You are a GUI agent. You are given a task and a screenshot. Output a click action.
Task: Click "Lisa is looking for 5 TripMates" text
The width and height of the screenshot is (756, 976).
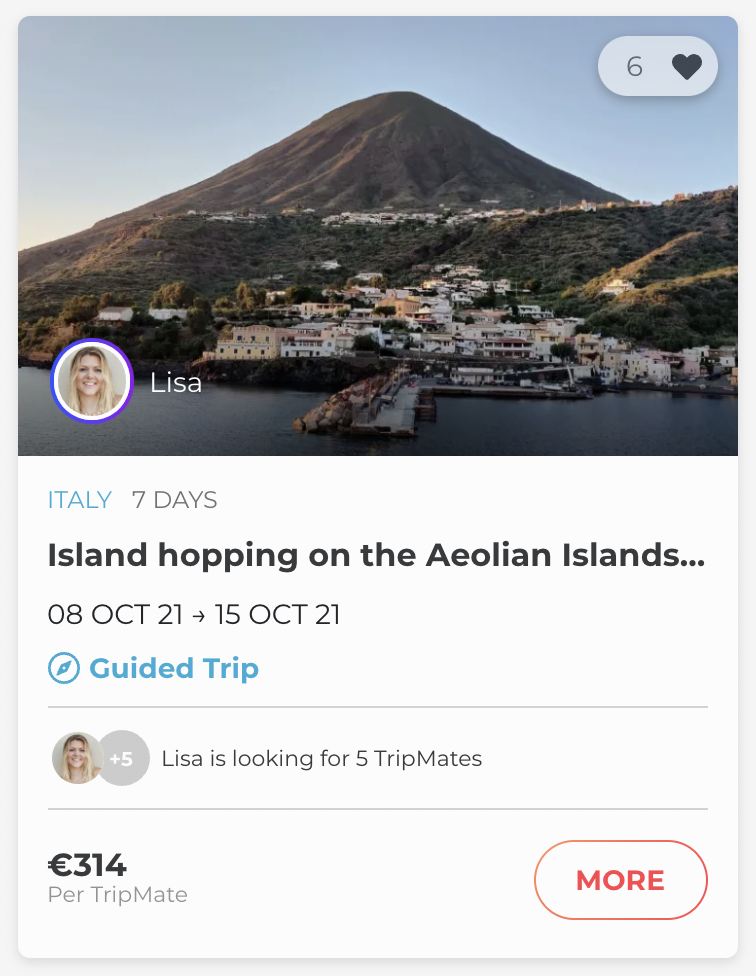[x=321, y=758]
